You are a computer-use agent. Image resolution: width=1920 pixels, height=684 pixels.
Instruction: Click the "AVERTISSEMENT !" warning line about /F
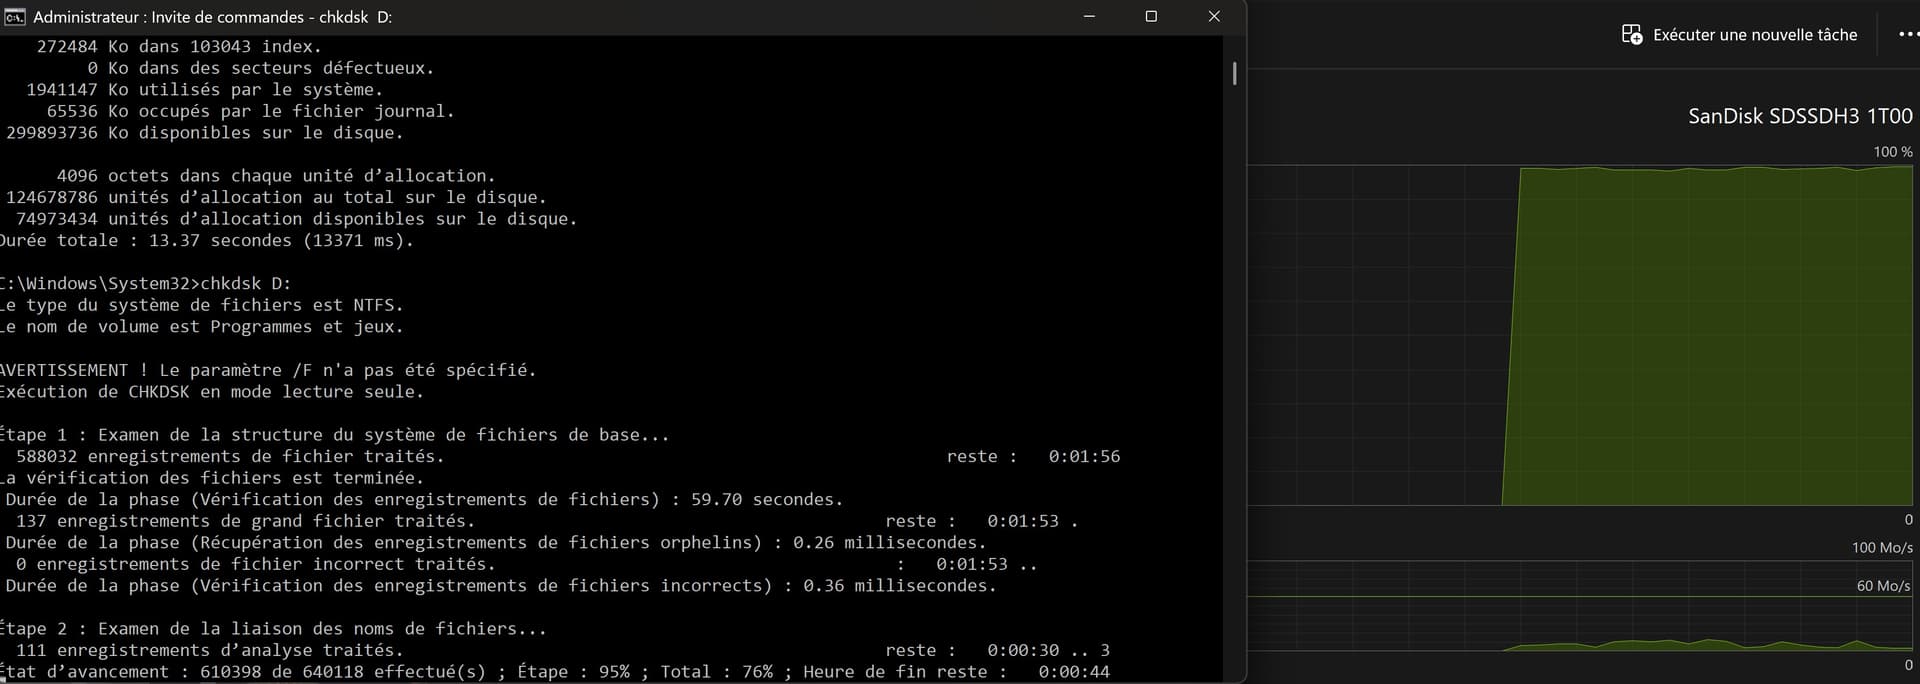[x=268, y=370]
